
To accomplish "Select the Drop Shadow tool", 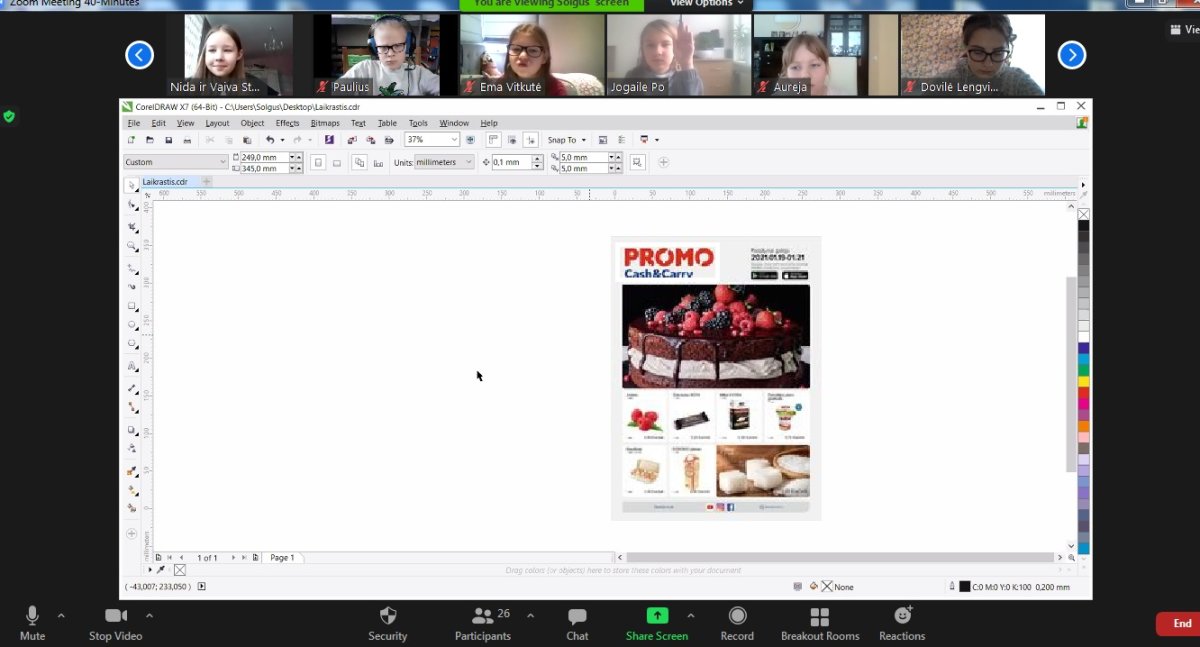I will click(x=132, y=430).
